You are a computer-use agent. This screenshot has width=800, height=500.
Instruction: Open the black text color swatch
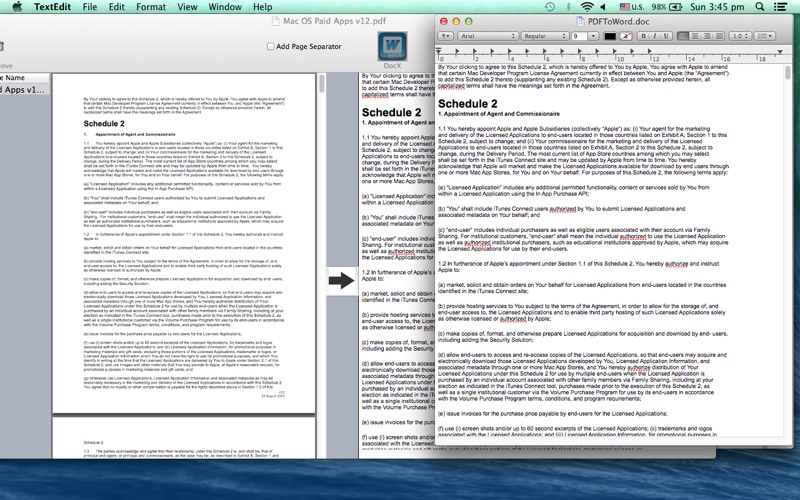point(610,36)
